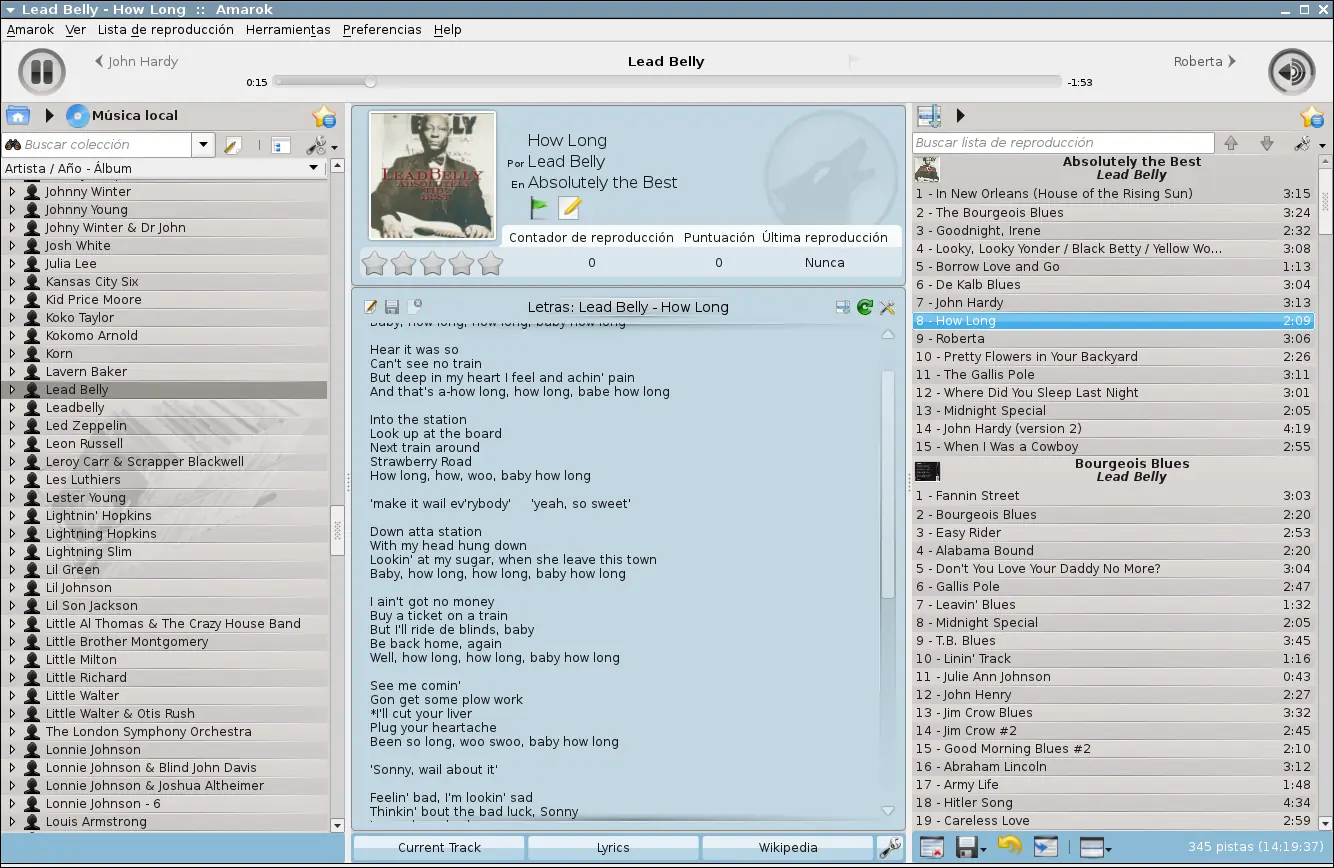Open the Lista de reproducción menu
Screen dimensions: 1334x868
[x=166, y=30]
